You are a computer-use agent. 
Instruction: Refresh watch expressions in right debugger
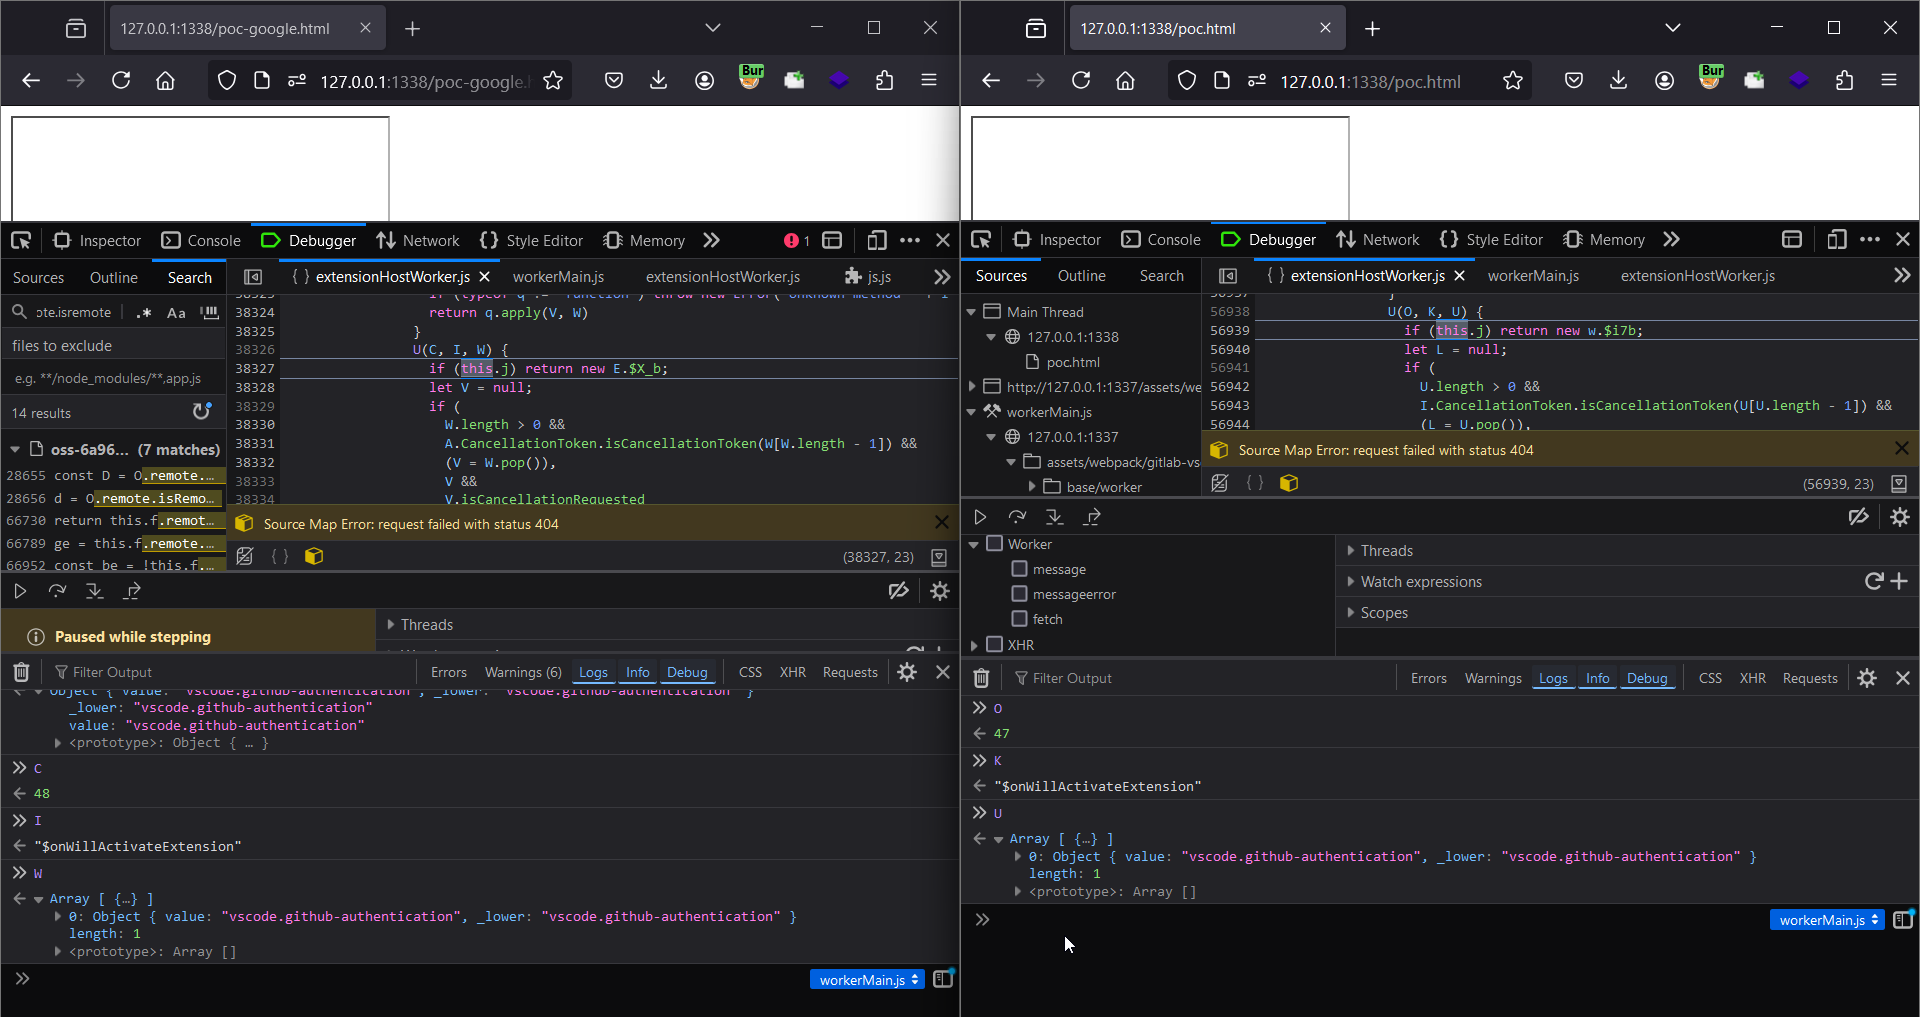click(1873, 581)
